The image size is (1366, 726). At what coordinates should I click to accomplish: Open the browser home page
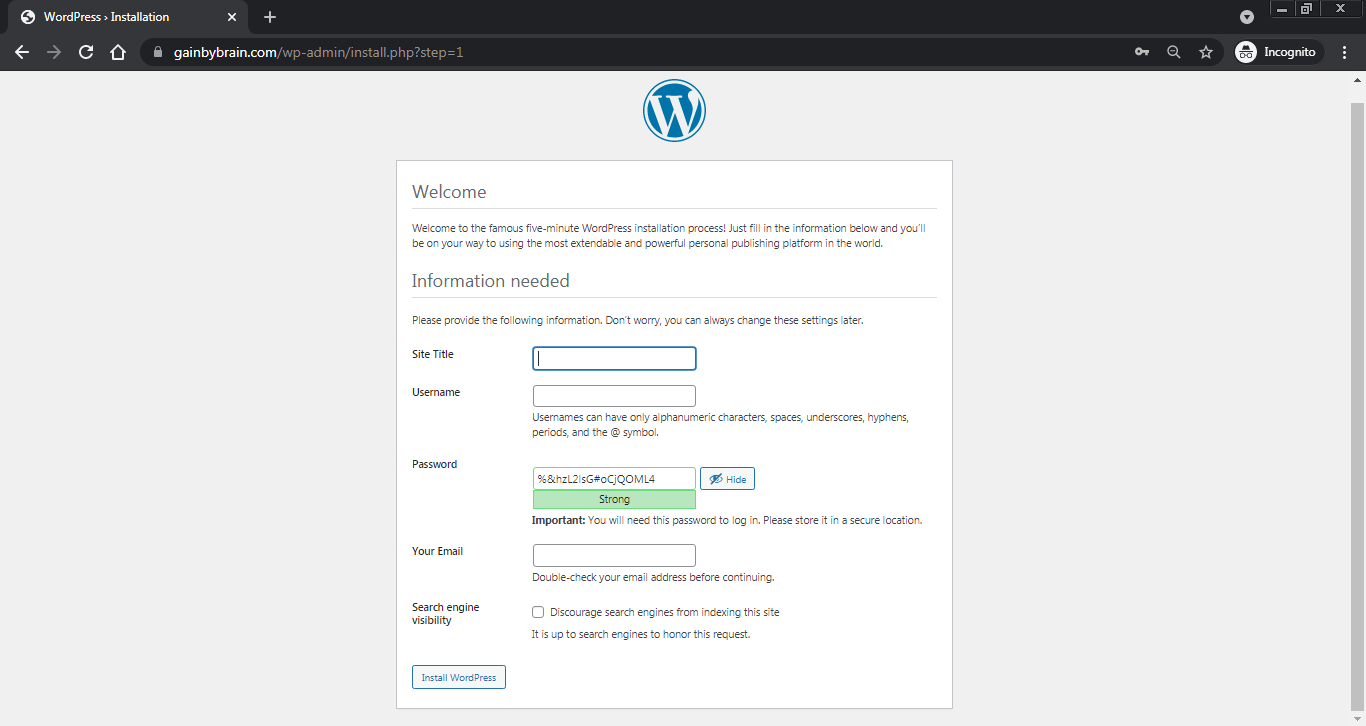coord(118,52)
